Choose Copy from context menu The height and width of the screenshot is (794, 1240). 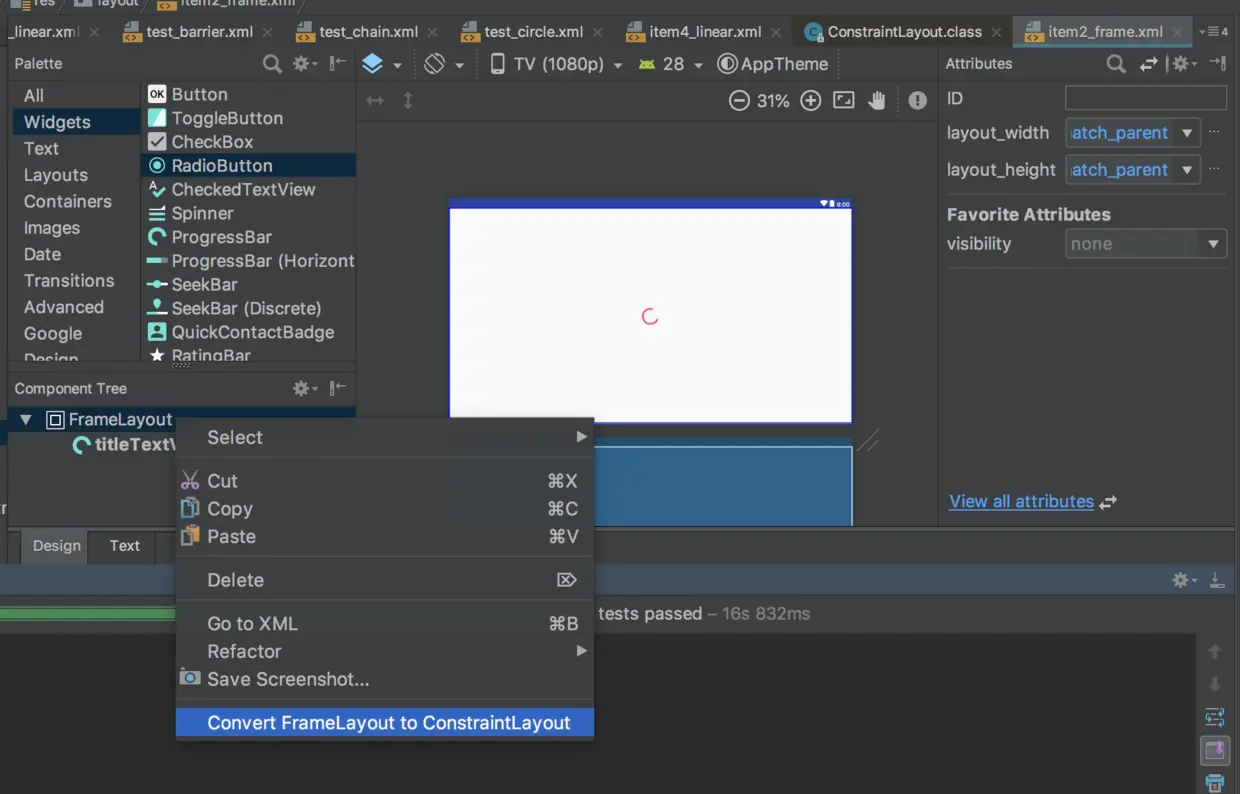click(x=385, y=509)
